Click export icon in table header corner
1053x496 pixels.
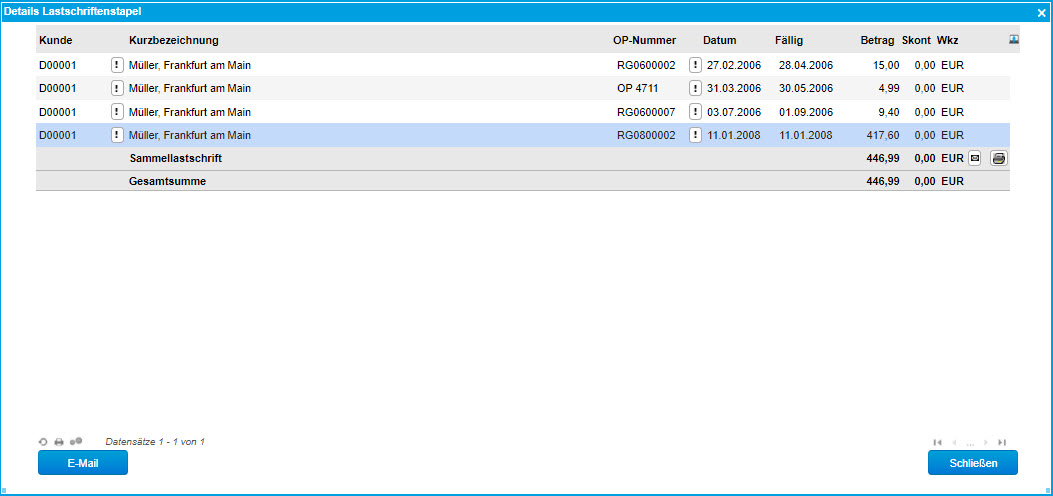click(1014, 40)
